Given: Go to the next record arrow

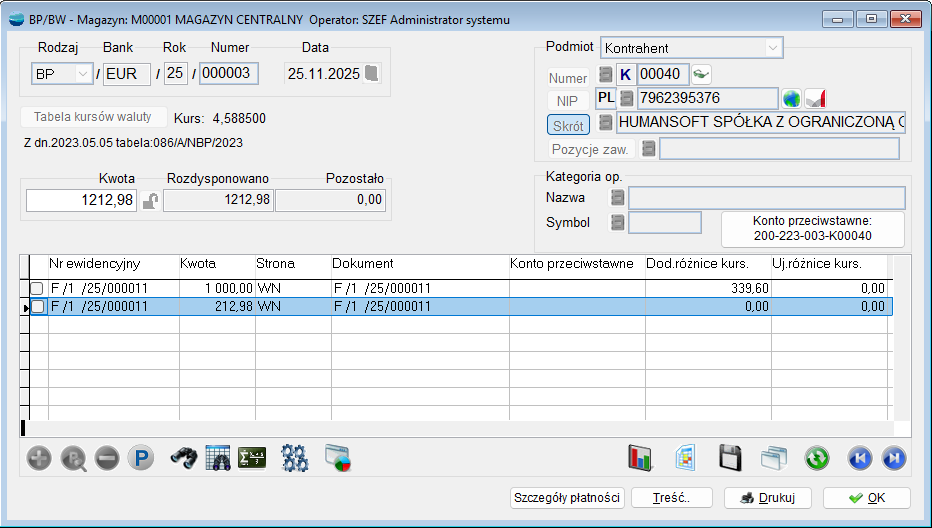Looking at the screenshot, I should [x=894, y=458].
